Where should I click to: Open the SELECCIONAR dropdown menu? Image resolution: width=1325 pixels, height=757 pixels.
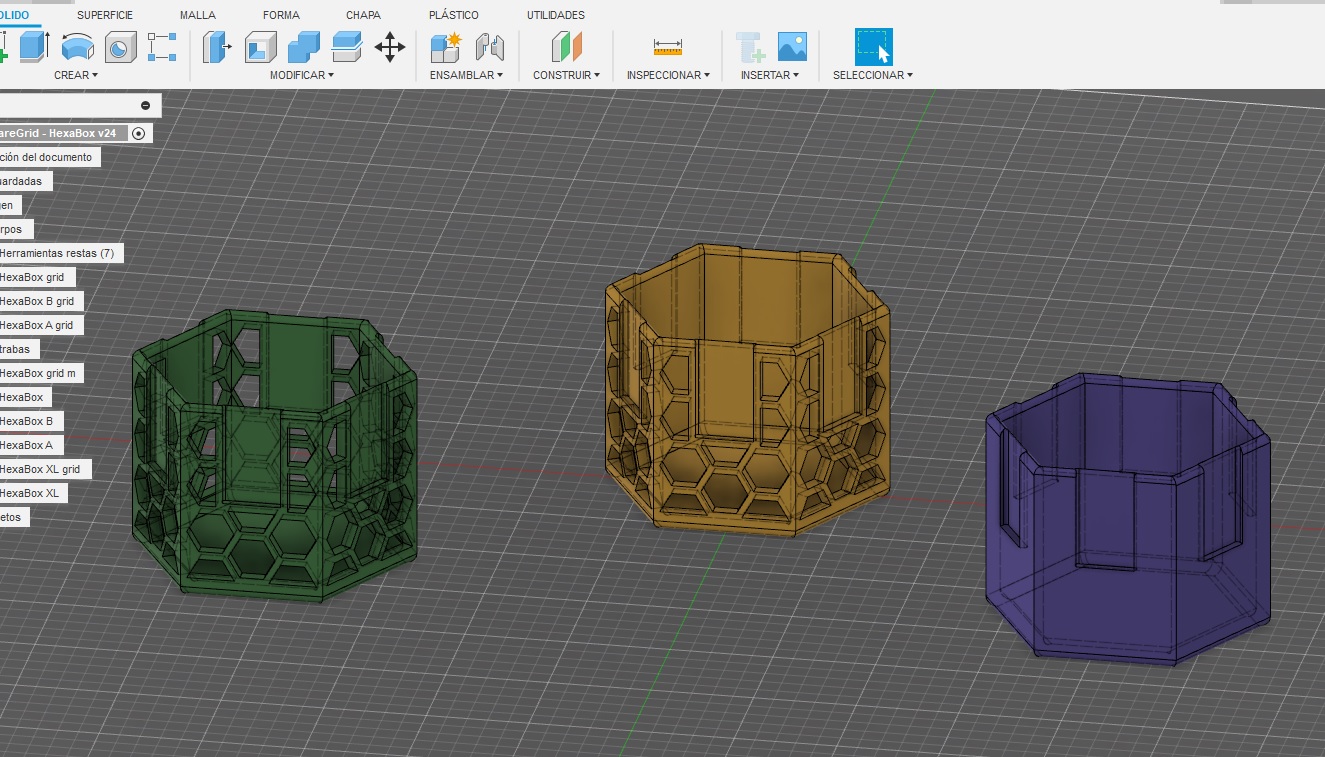(x=873, y=75)
